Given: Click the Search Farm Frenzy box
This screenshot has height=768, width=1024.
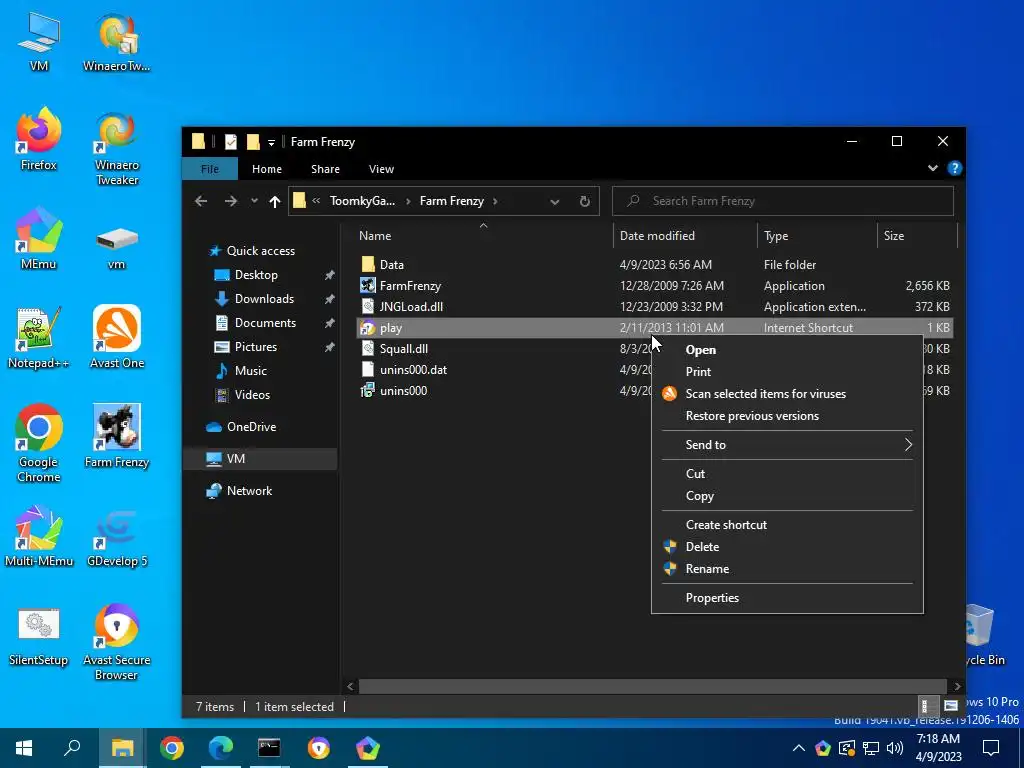Looking at the screenshot, I should pyautogui.click(x=782, y=201).
